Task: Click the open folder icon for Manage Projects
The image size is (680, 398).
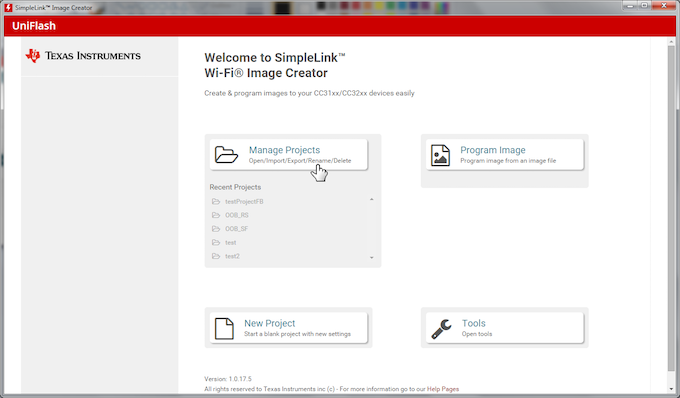Action: point(226,155)
